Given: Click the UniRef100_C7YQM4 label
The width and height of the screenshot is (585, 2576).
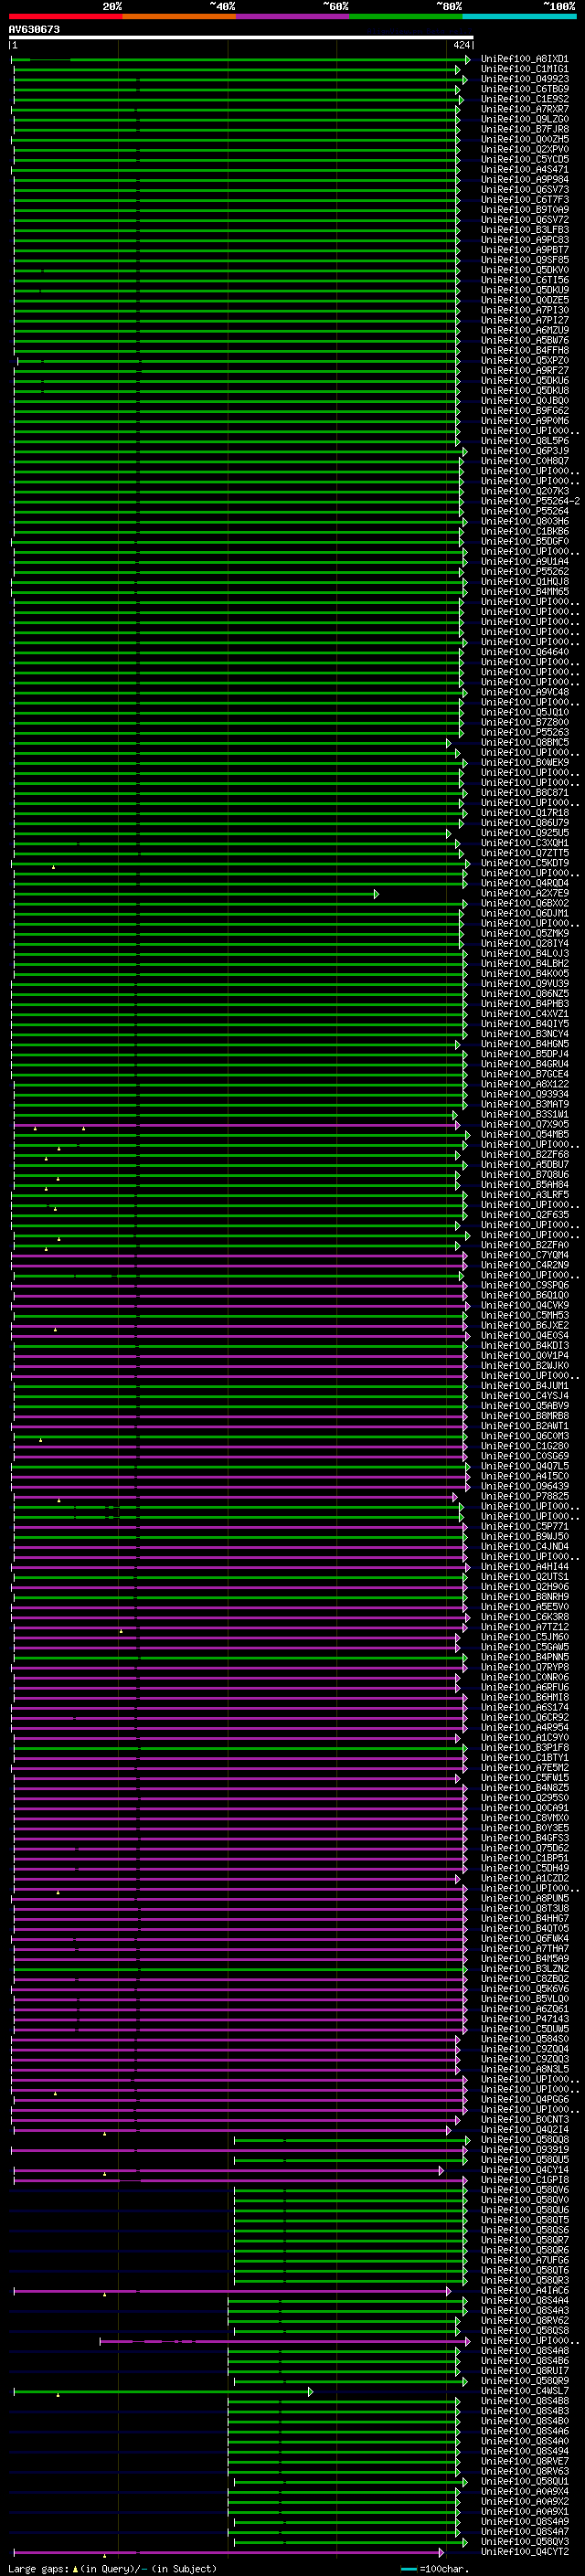Looking at the screenshot, I should tap(524, 1255).
